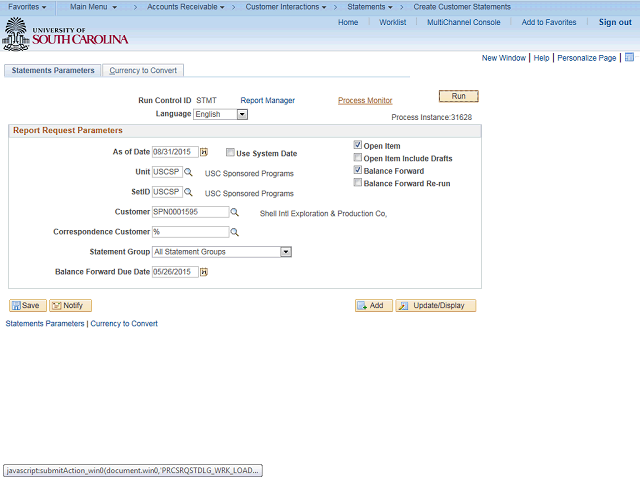Expand Statements breadcrumb menu

click(x=370, y=7)
